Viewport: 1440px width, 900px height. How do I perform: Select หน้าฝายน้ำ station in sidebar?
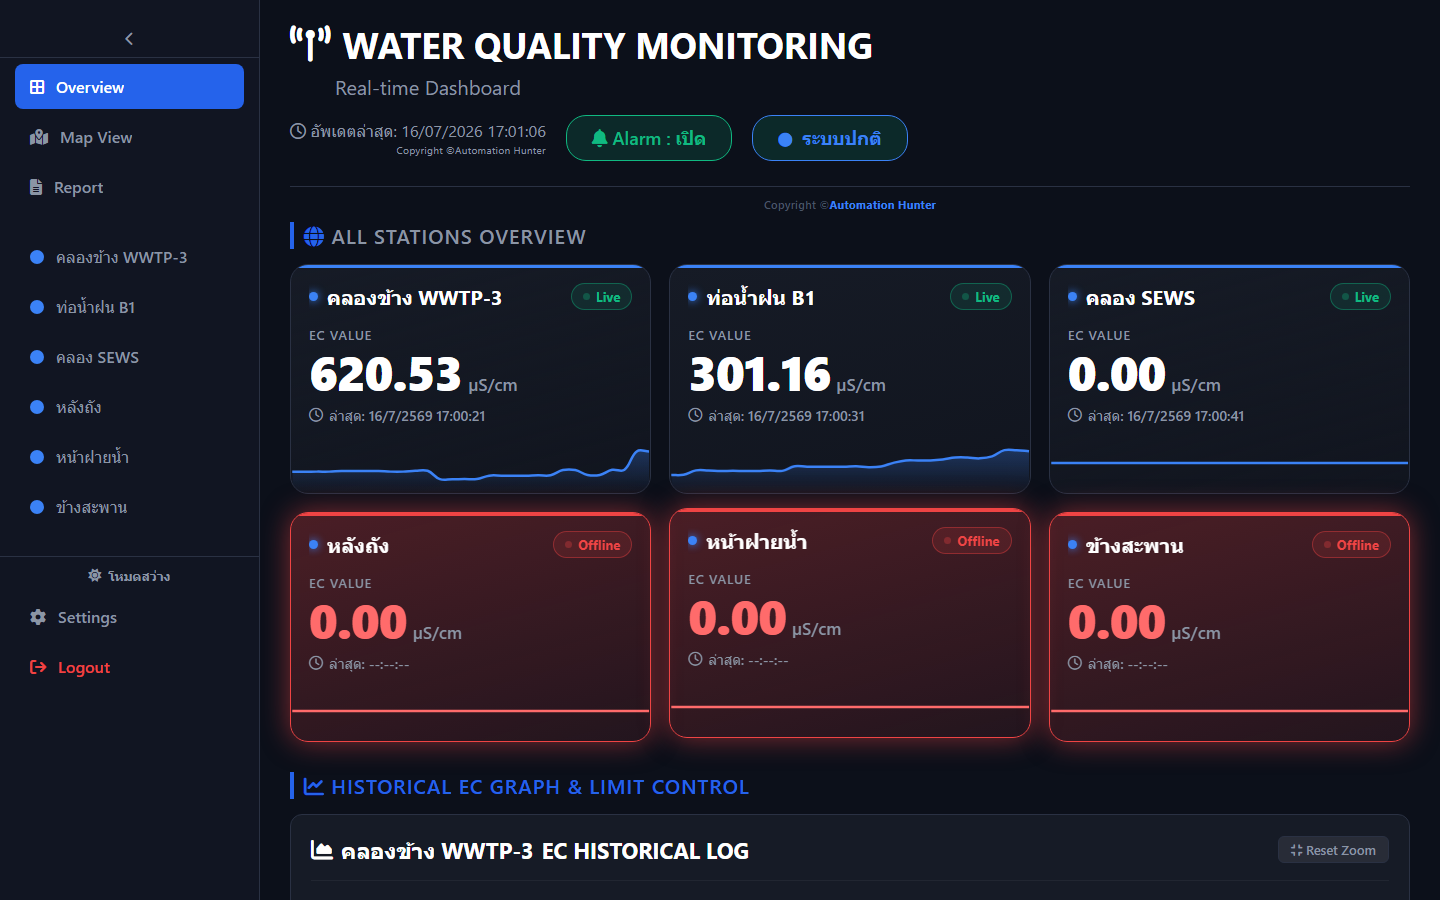(x=129, y=457)
